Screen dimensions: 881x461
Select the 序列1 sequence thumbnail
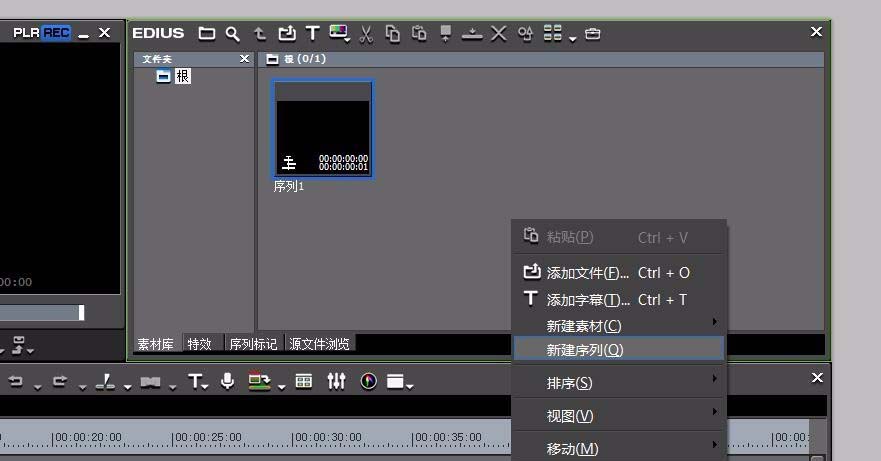coord(323,129)
